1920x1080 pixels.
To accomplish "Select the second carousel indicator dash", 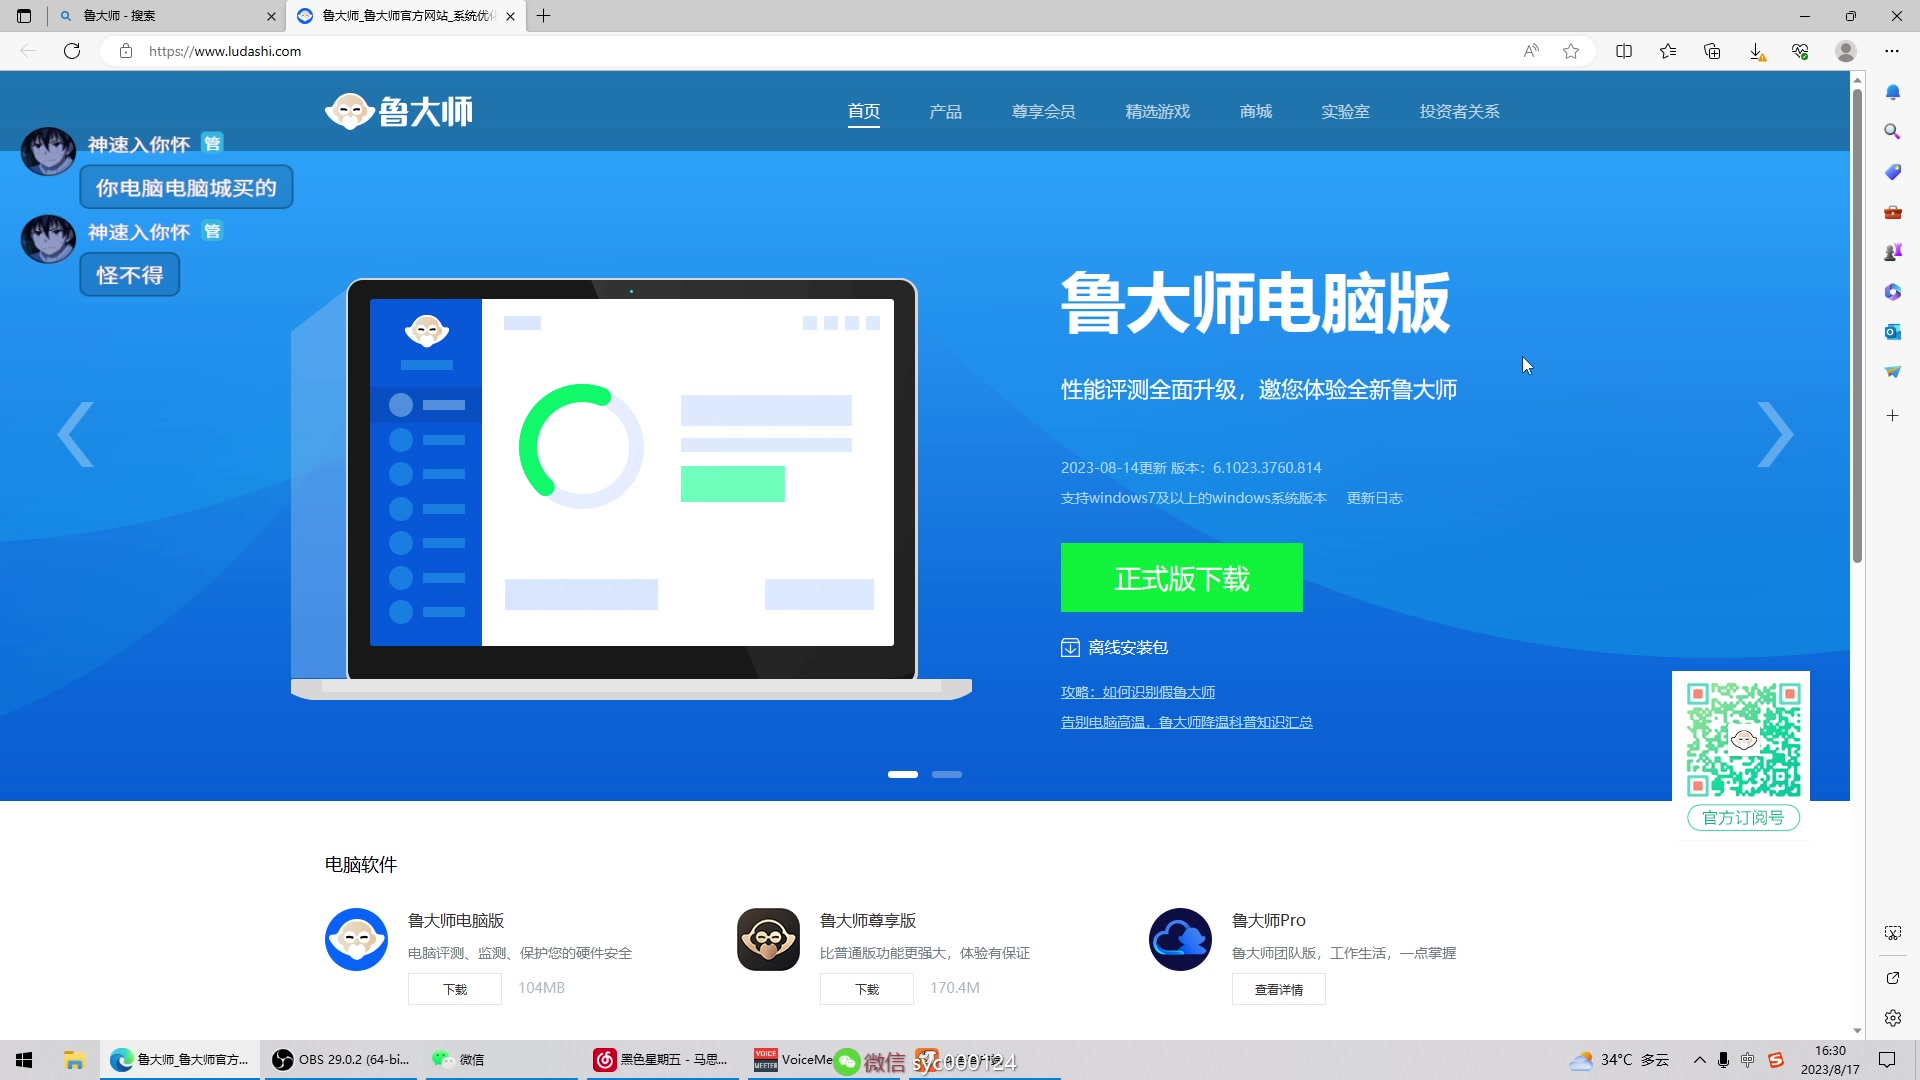I will click(x=947, y=774).
